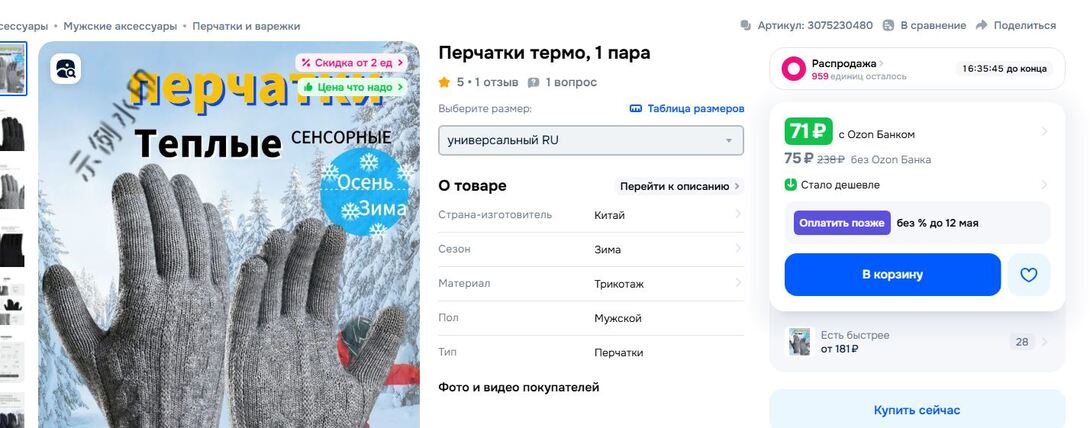Add the item with the В корзину button
The height and width of the screenshot is (428, 1090).
pyautogui.click(x=893, y=274)
